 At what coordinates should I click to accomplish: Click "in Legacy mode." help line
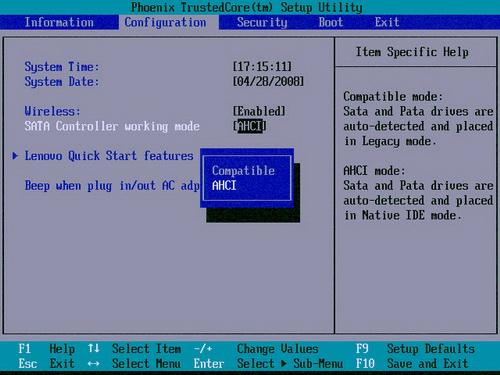390,141
